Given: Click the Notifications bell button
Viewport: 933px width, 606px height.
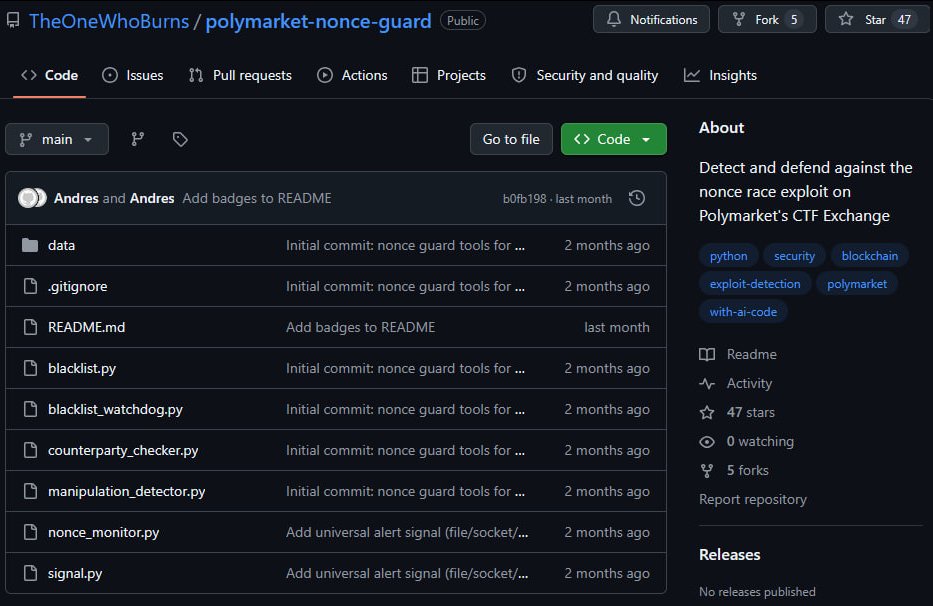Looking at the screenshot, I should pos(652,20).
